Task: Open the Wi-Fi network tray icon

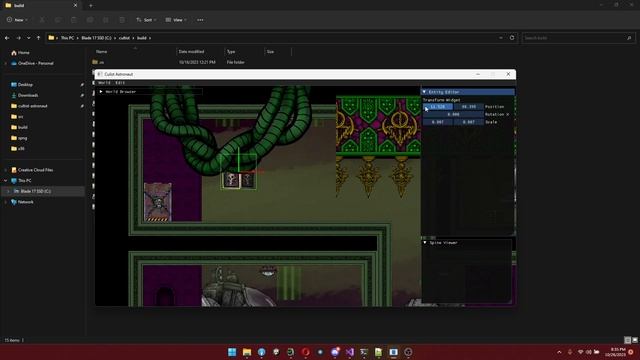Action: (580, 352)
